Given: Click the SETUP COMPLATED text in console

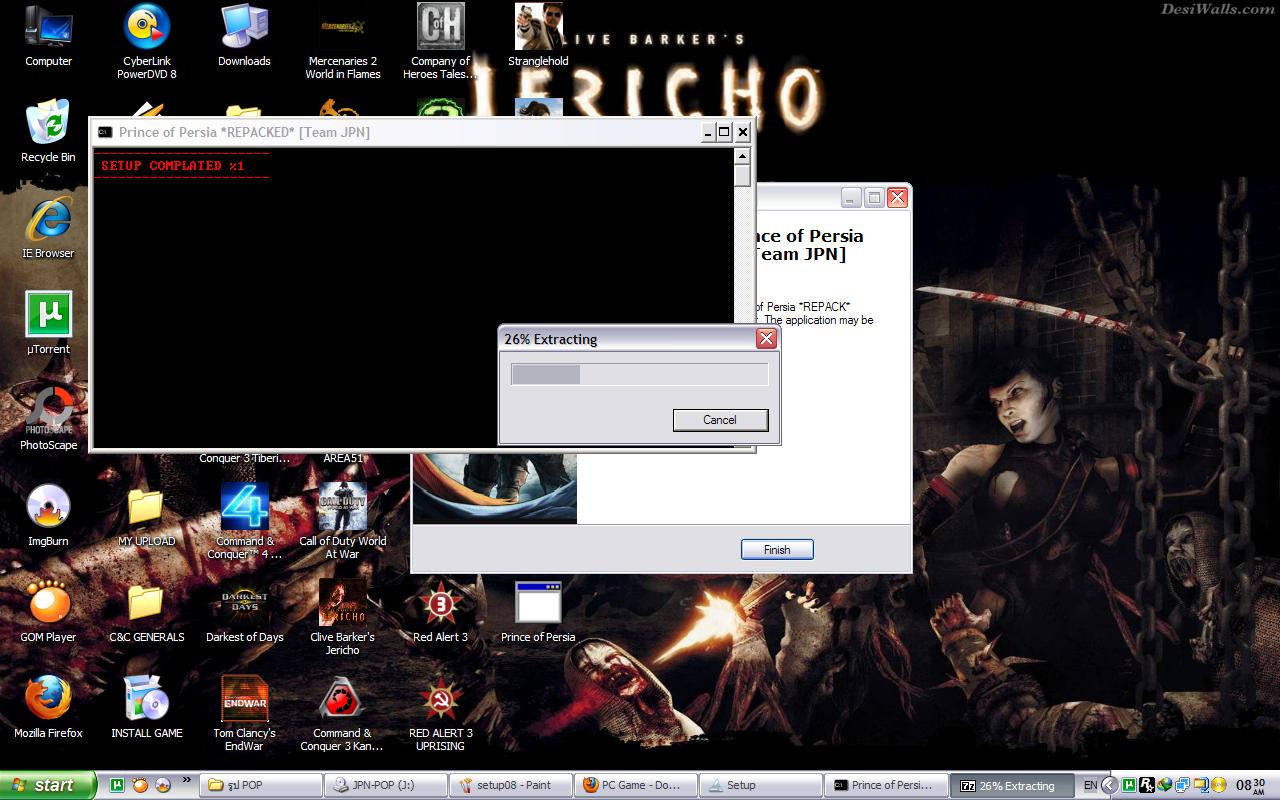Looking at the screenshot, I should pos(172,166).
